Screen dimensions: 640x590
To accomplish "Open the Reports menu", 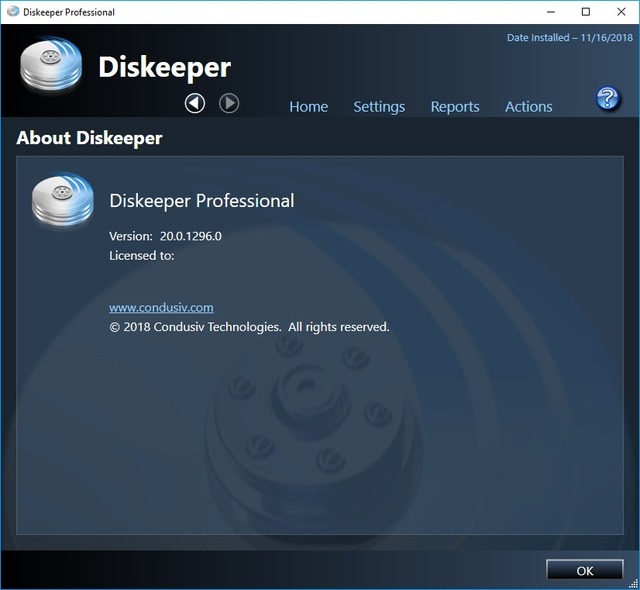I will [x=455, y=107].
